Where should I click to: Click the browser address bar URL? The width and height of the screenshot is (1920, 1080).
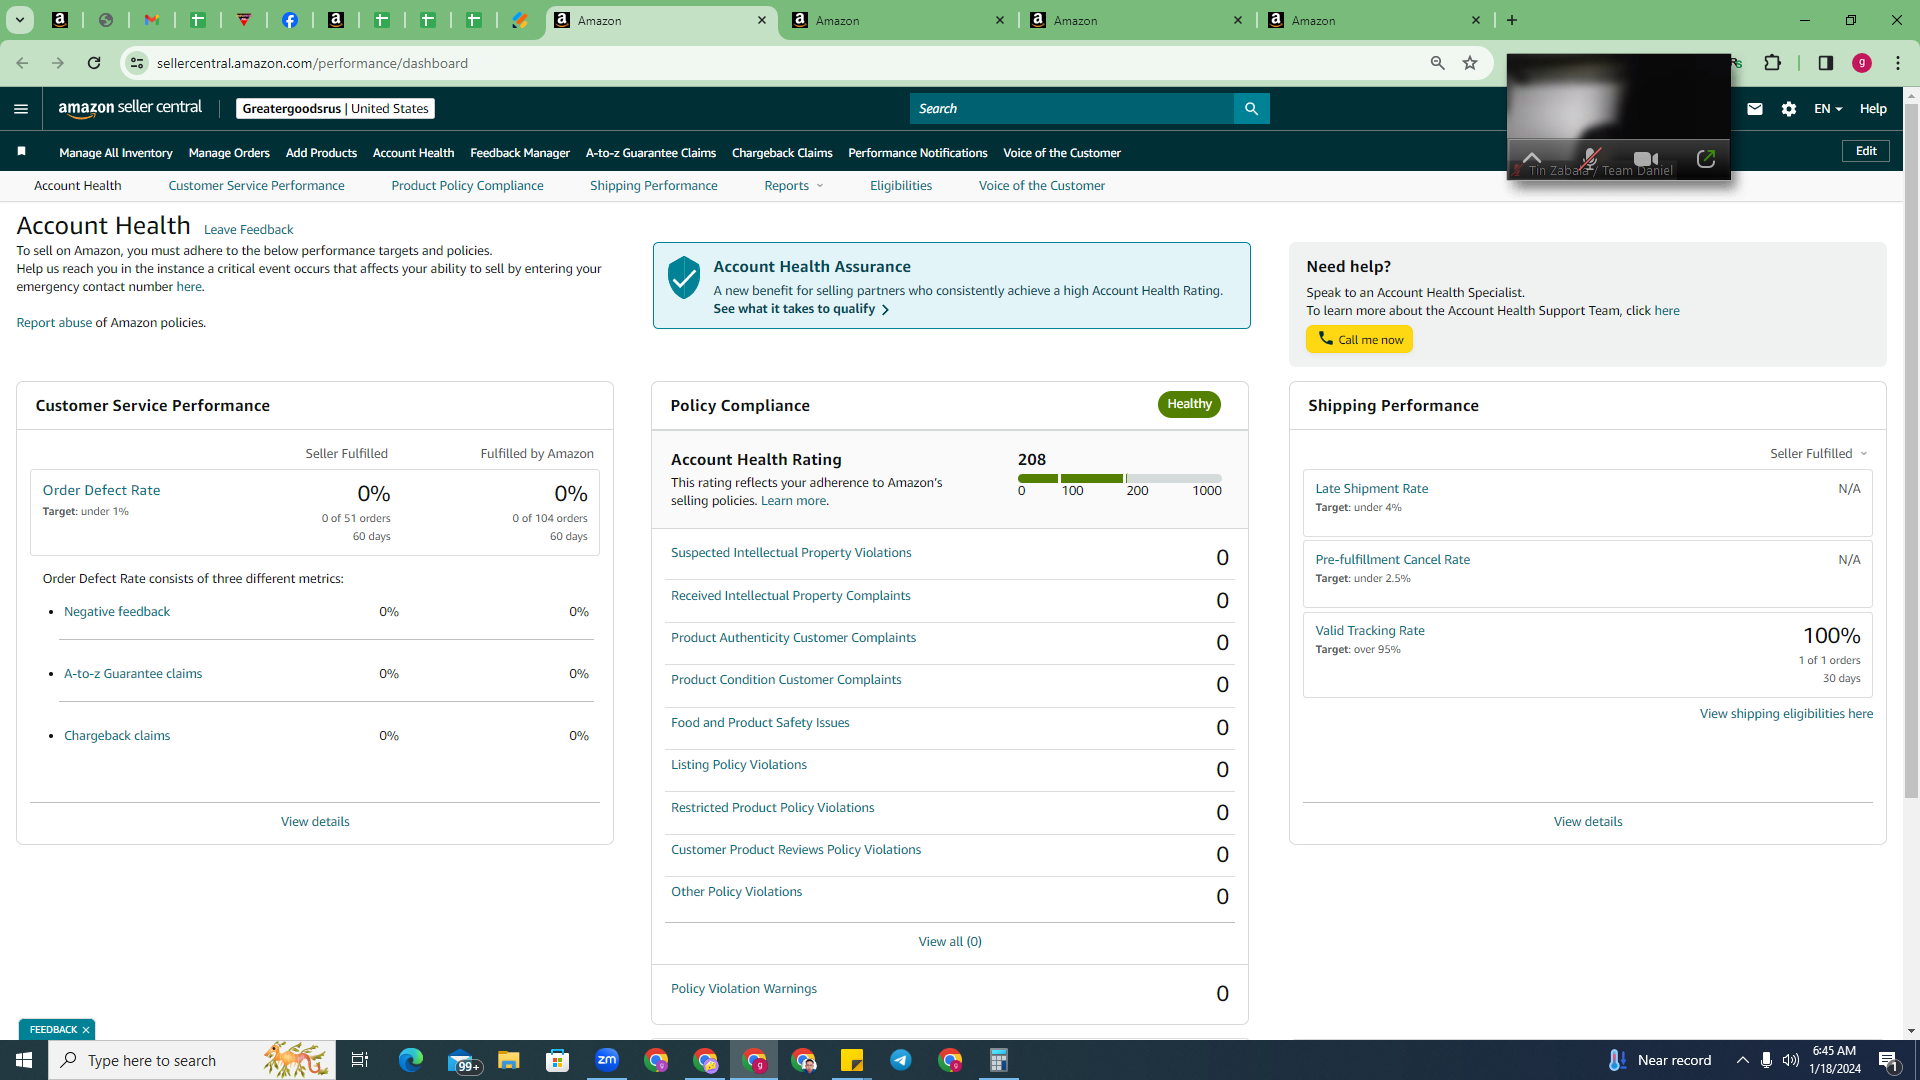click(312, 63)
